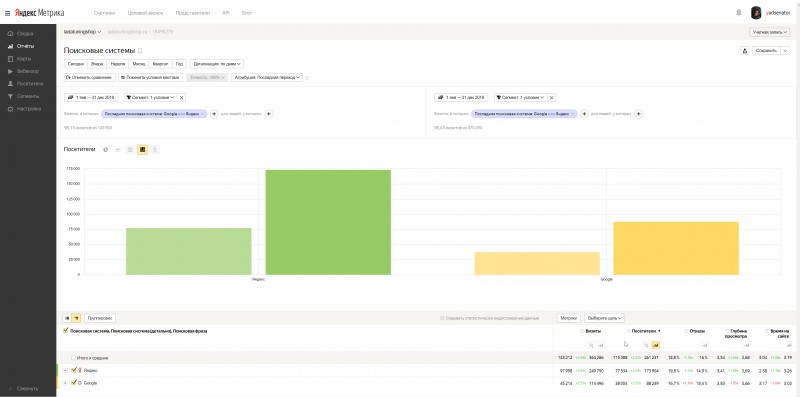The width and height of the screenshot is (800, 397).
Task: Open Целевой звонок top menu
Action: tap(145, 13)
